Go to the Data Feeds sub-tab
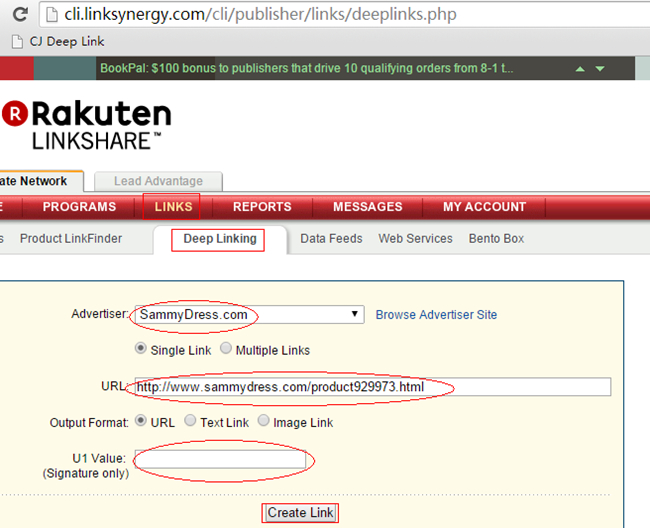The width and height of the screenshot is (650, 528). tap(331, 239)
